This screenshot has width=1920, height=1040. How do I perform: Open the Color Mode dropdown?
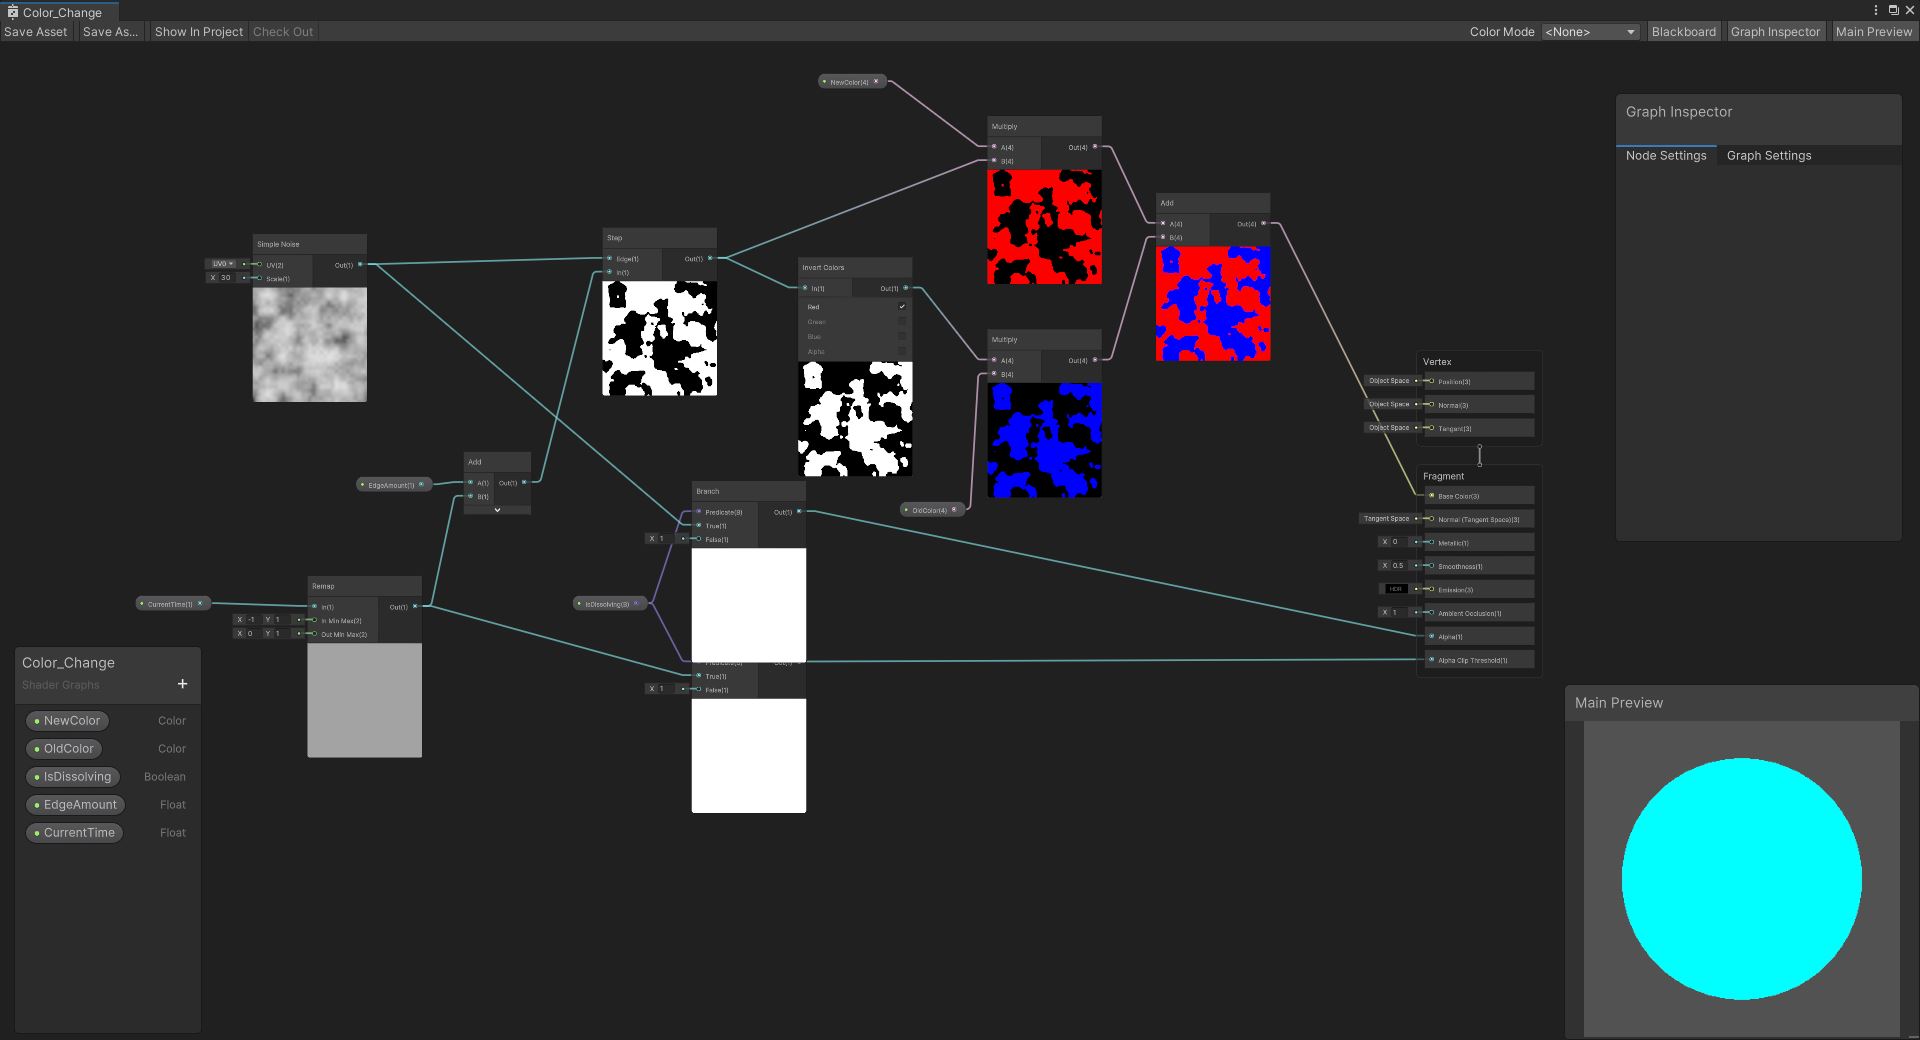pos(1589,32)
